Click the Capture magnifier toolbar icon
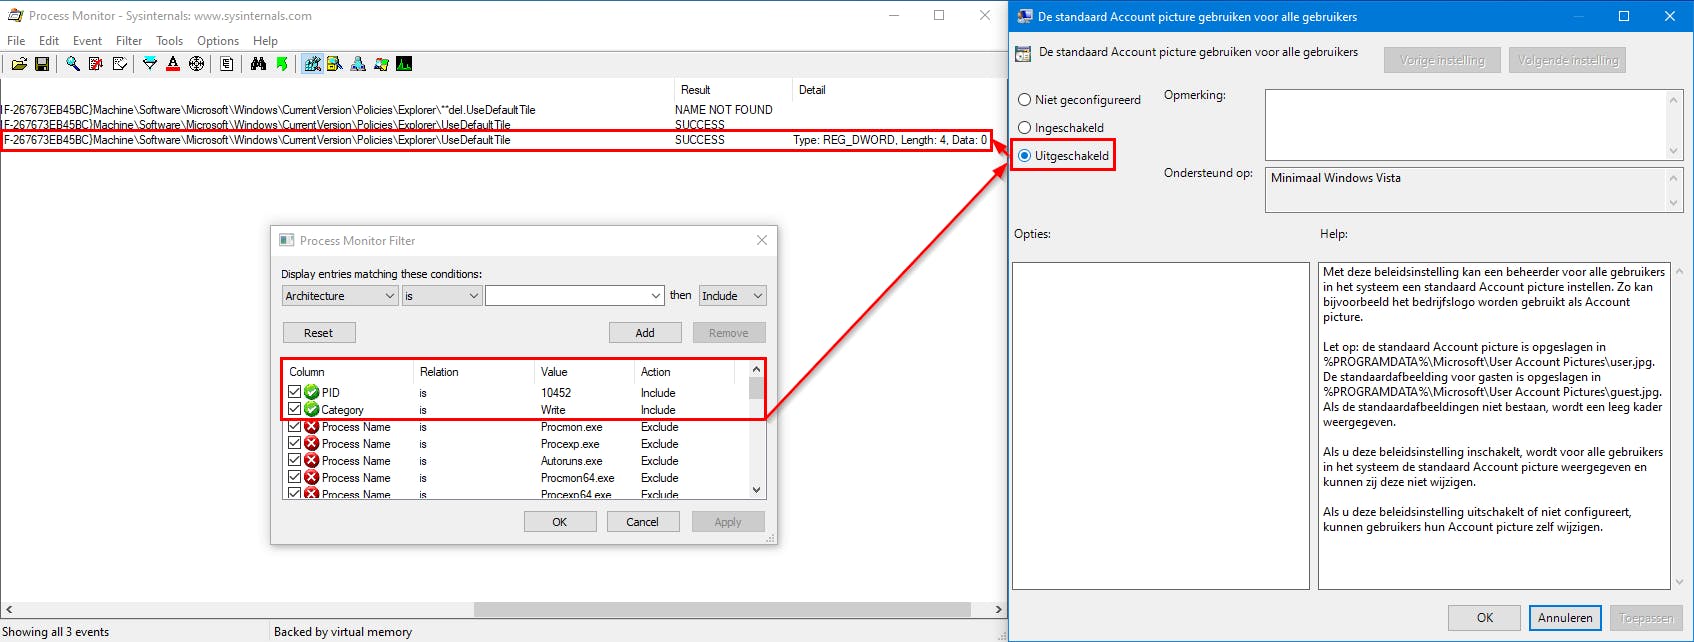This screenshot has height=642, width=1694. tap(73, 64)
